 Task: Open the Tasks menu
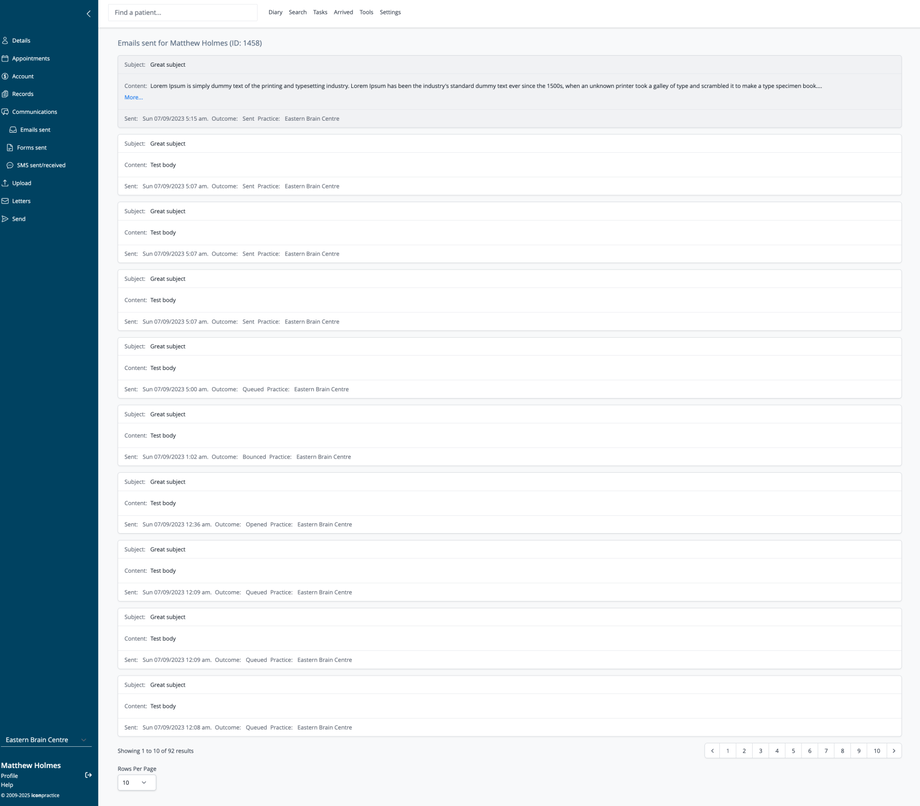(320, 12)
